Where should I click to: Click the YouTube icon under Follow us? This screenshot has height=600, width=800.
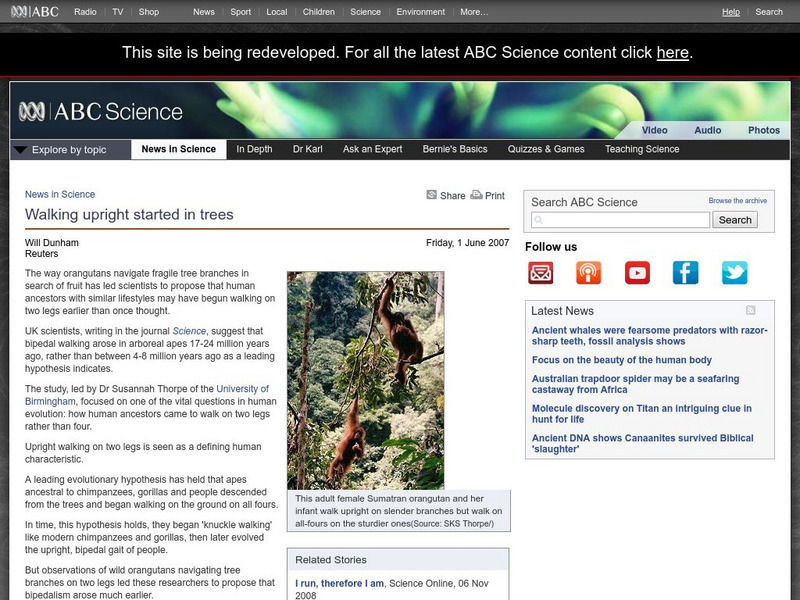pyautogui.click(x=637, y=272)
